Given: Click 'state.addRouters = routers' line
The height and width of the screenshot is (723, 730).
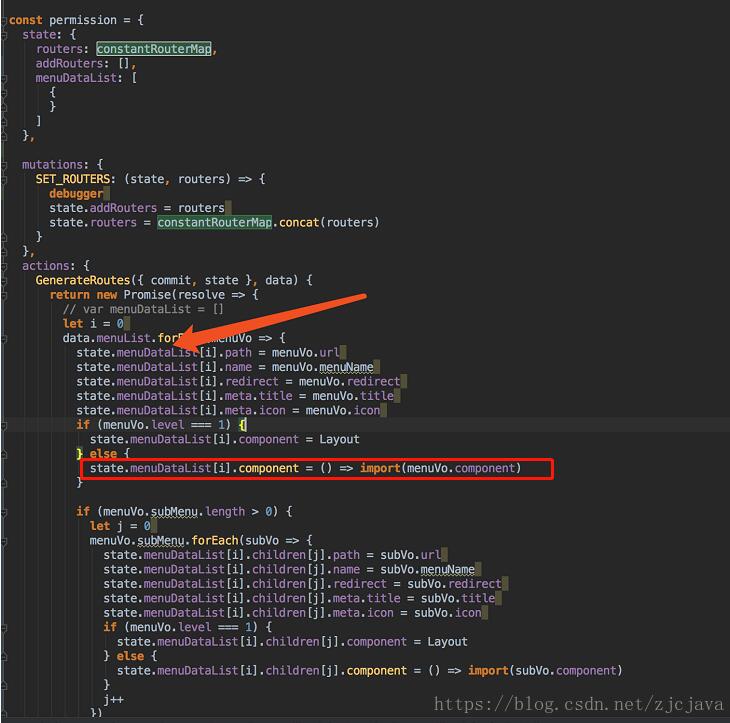Looking at the screenshot, I should pyautogui.click(x=137, y=208).
